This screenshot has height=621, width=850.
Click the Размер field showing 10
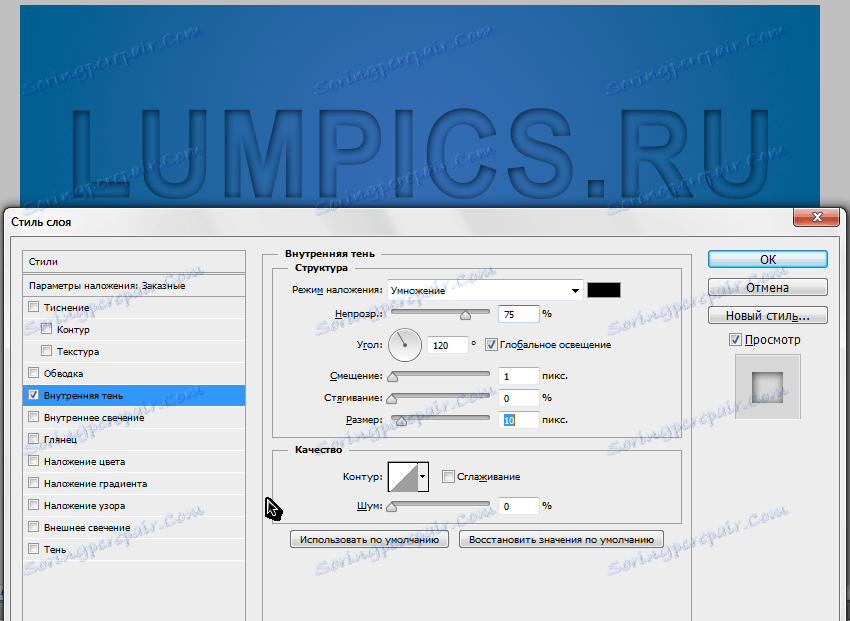click(x=519, y=420)
